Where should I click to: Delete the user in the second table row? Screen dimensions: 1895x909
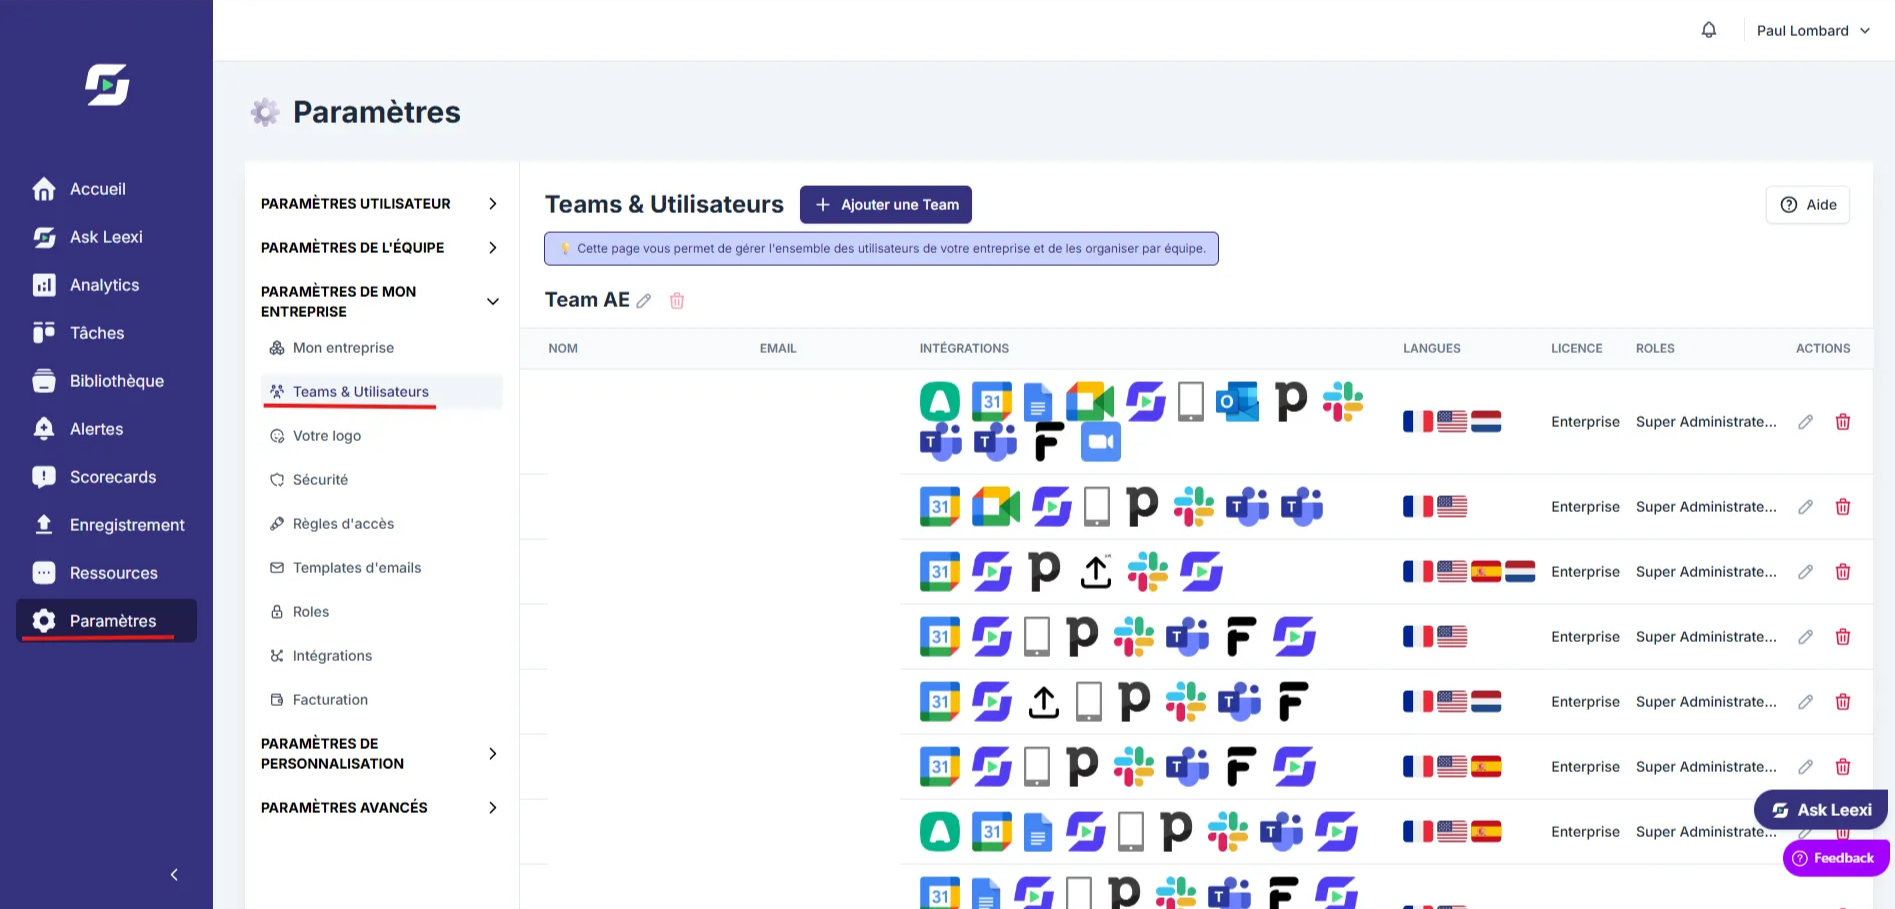click(x=1843, y=507)
